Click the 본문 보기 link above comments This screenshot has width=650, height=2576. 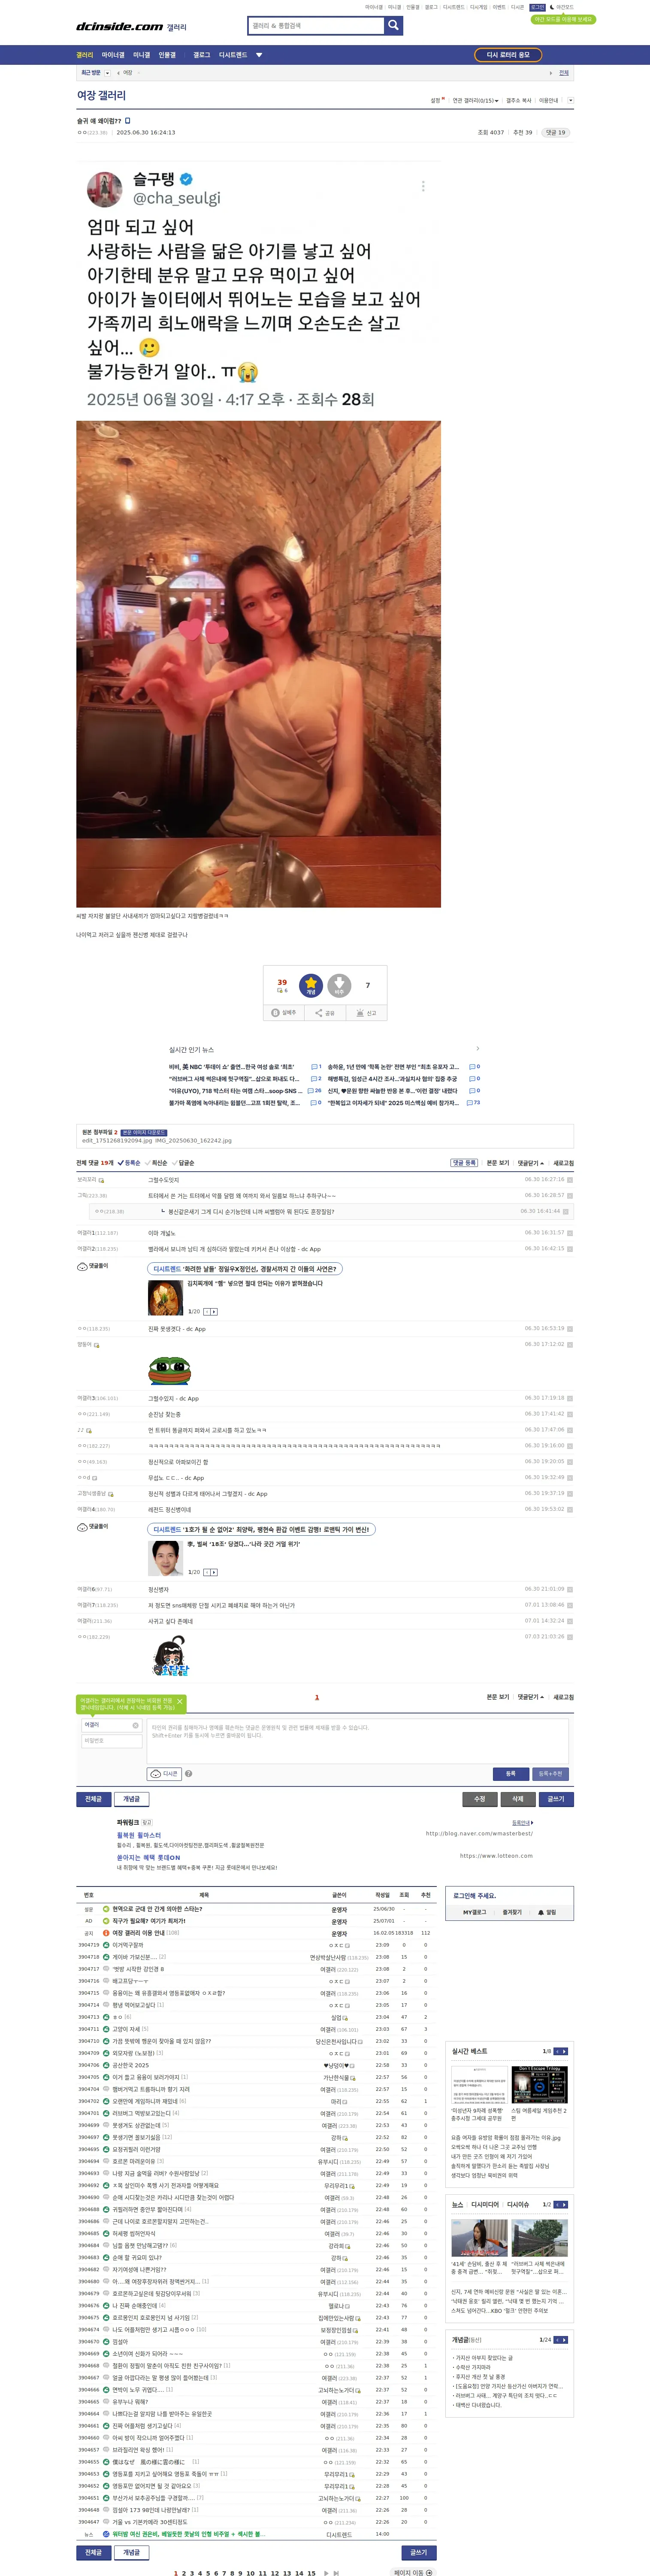(x=498, y=1163)
